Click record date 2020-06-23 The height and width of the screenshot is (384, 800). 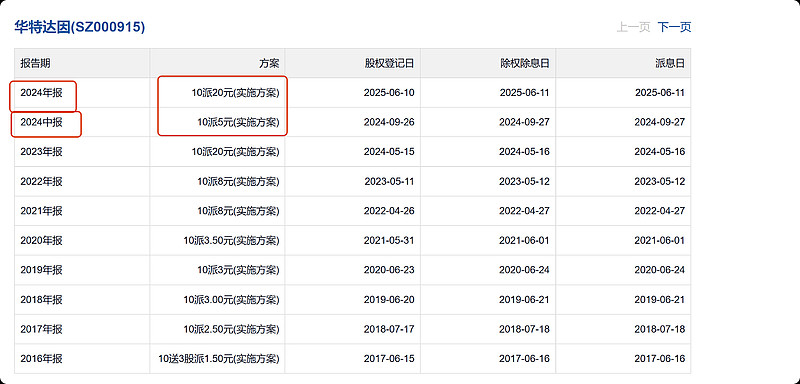click(x=389, y=270)
